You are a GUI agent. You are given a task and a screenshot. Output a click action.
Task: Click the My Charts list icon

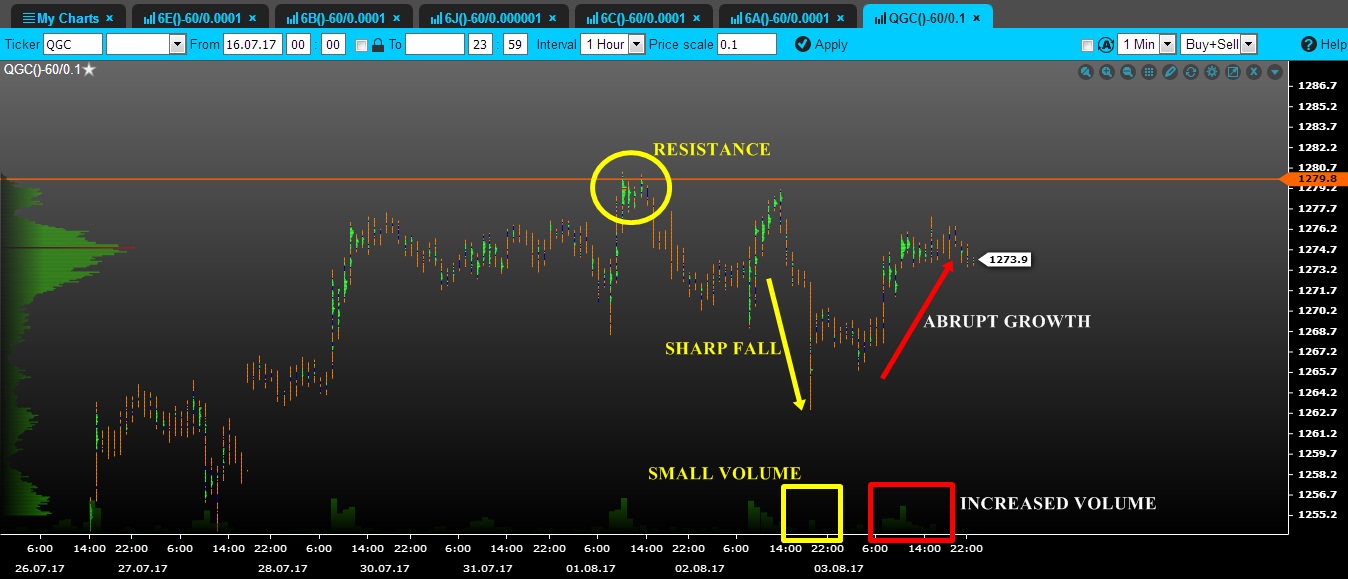coord(27,18)
